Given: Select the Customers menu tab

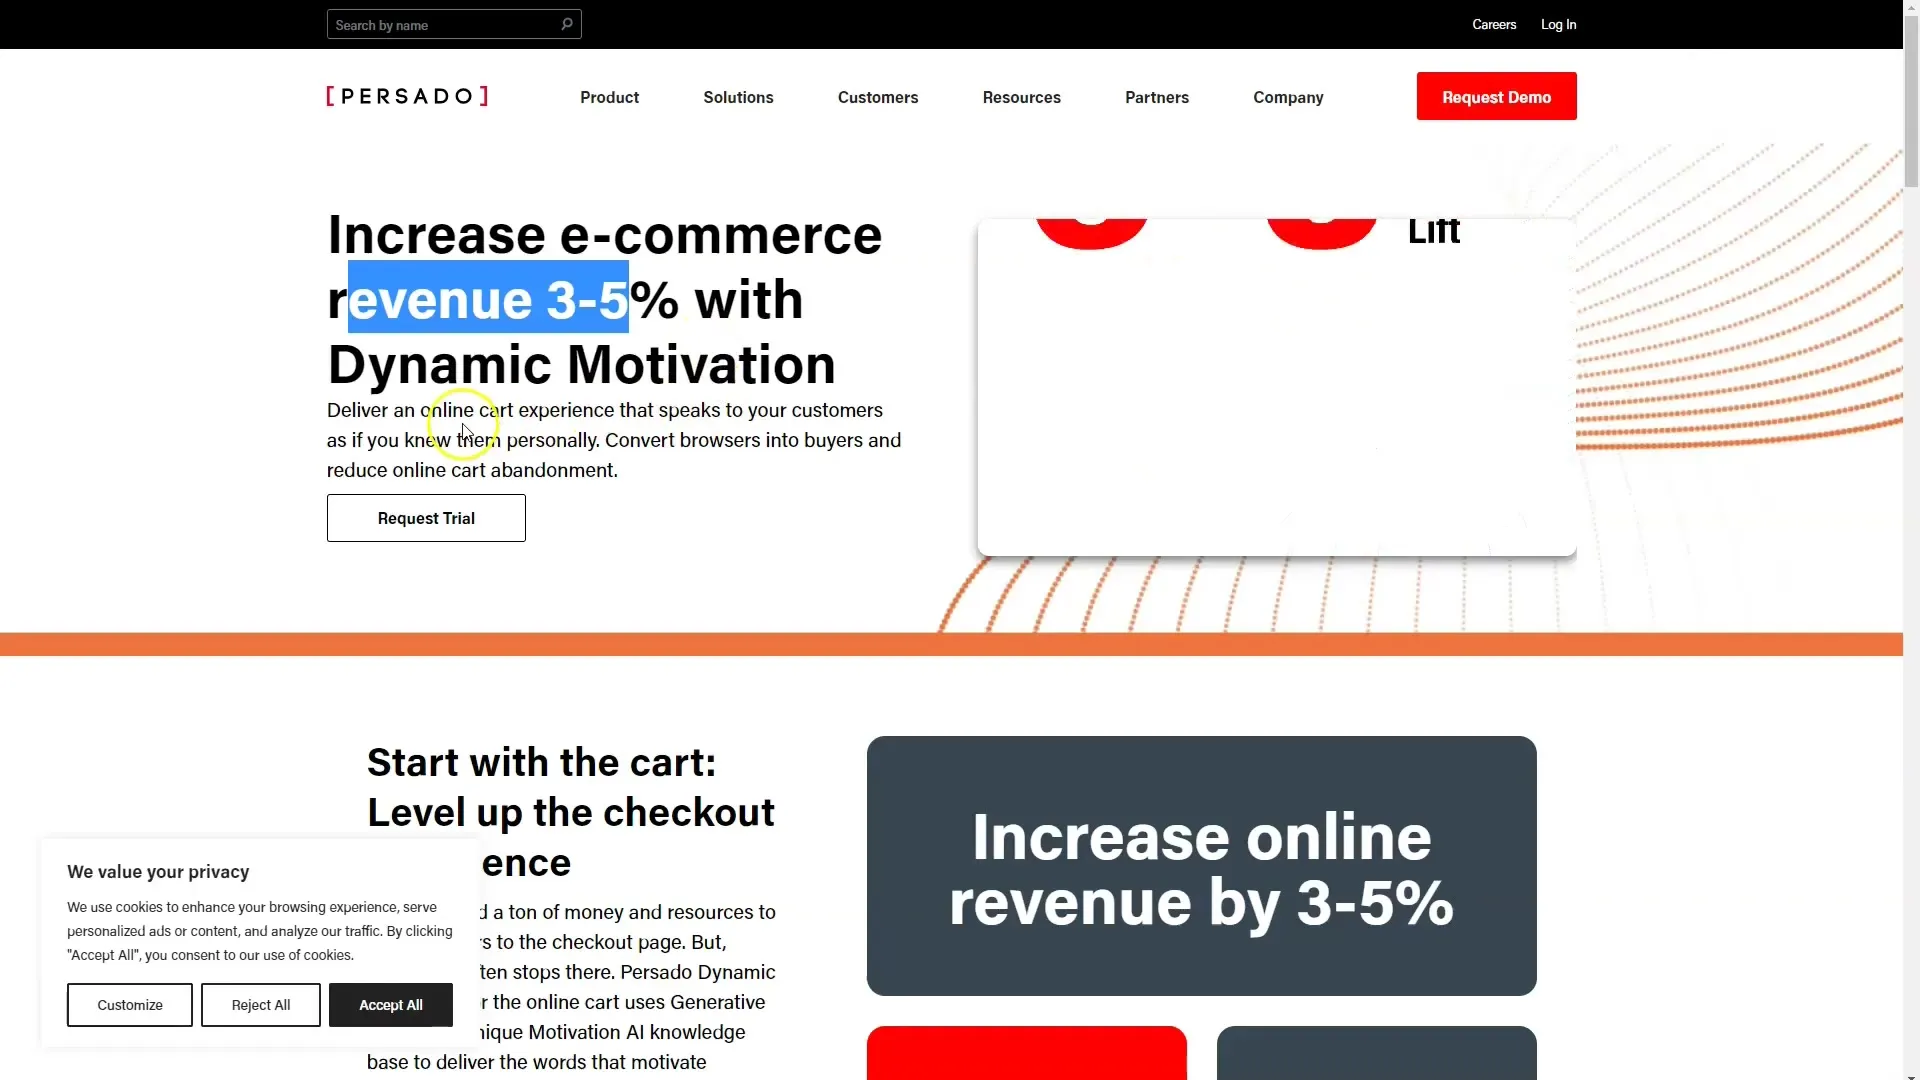Looking at the screenshot, I should (877, 95).
